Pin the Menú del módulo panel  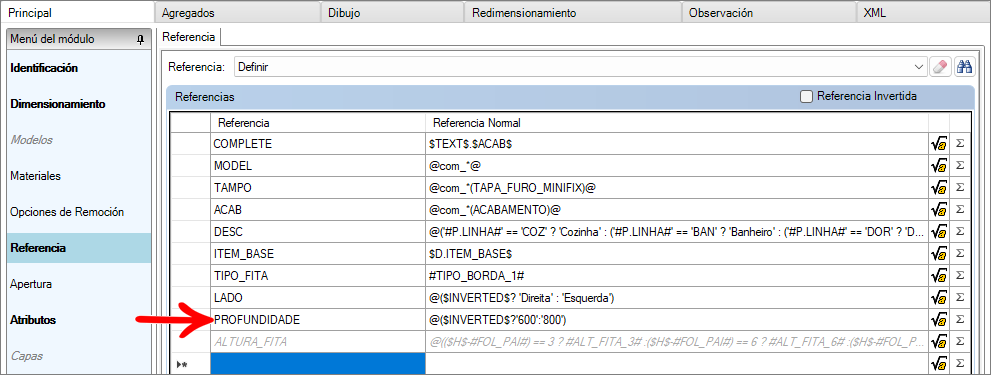click(140, 39)
